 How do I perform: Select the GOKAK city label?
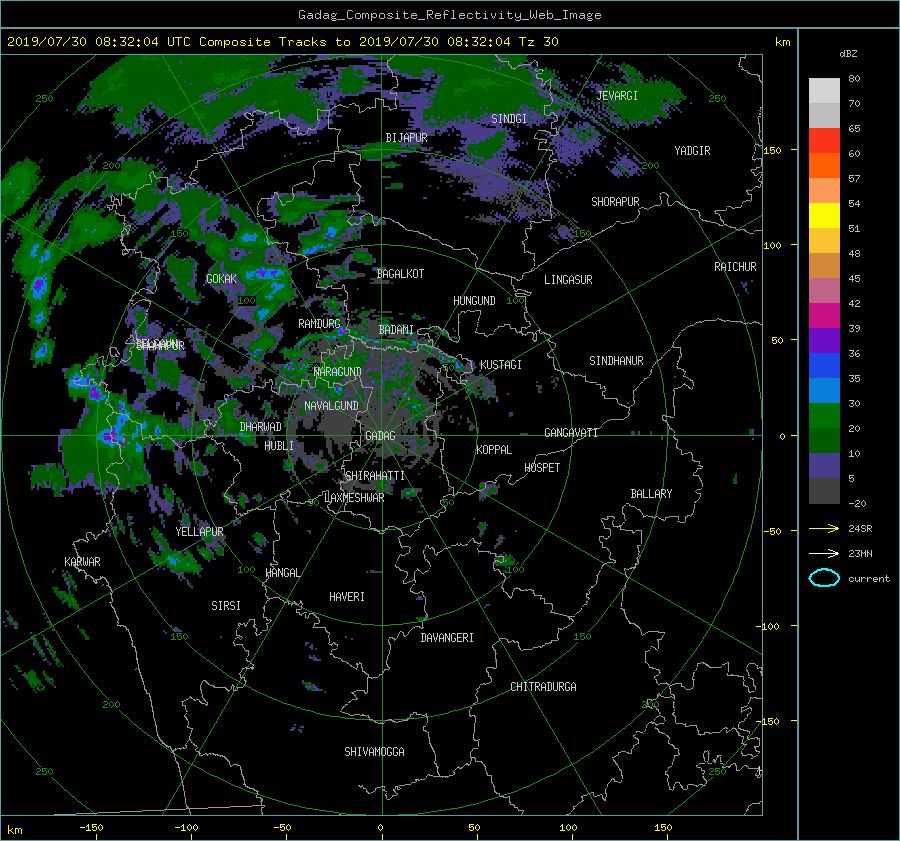(222, 279)
